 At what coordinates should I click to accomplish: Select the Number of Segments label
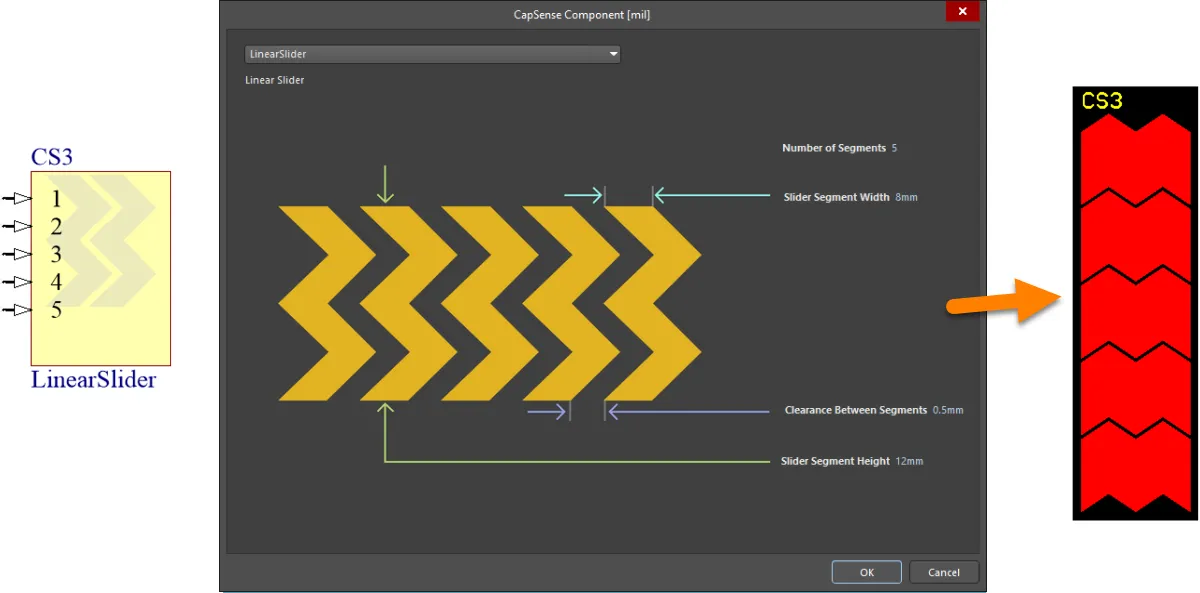point(834,148)
